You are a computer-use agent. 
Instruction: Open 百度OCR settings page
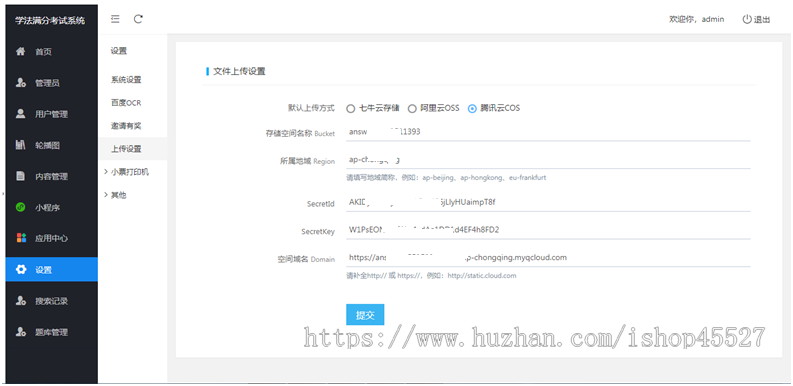(x=126, y=103)
